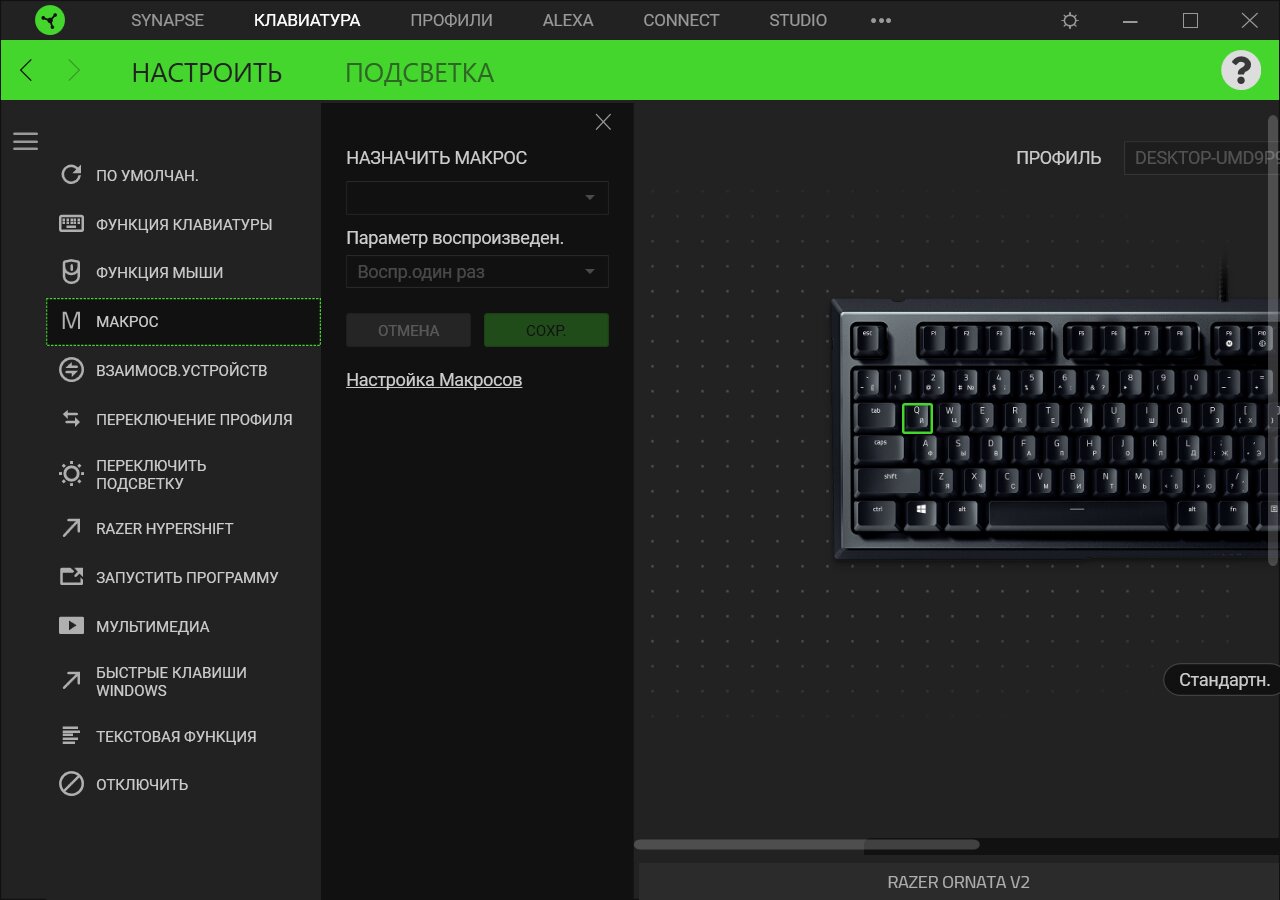Select the НАСТРОИТЬ subtab
This screenshot has height=900, width=1280.
pos(207,73)
